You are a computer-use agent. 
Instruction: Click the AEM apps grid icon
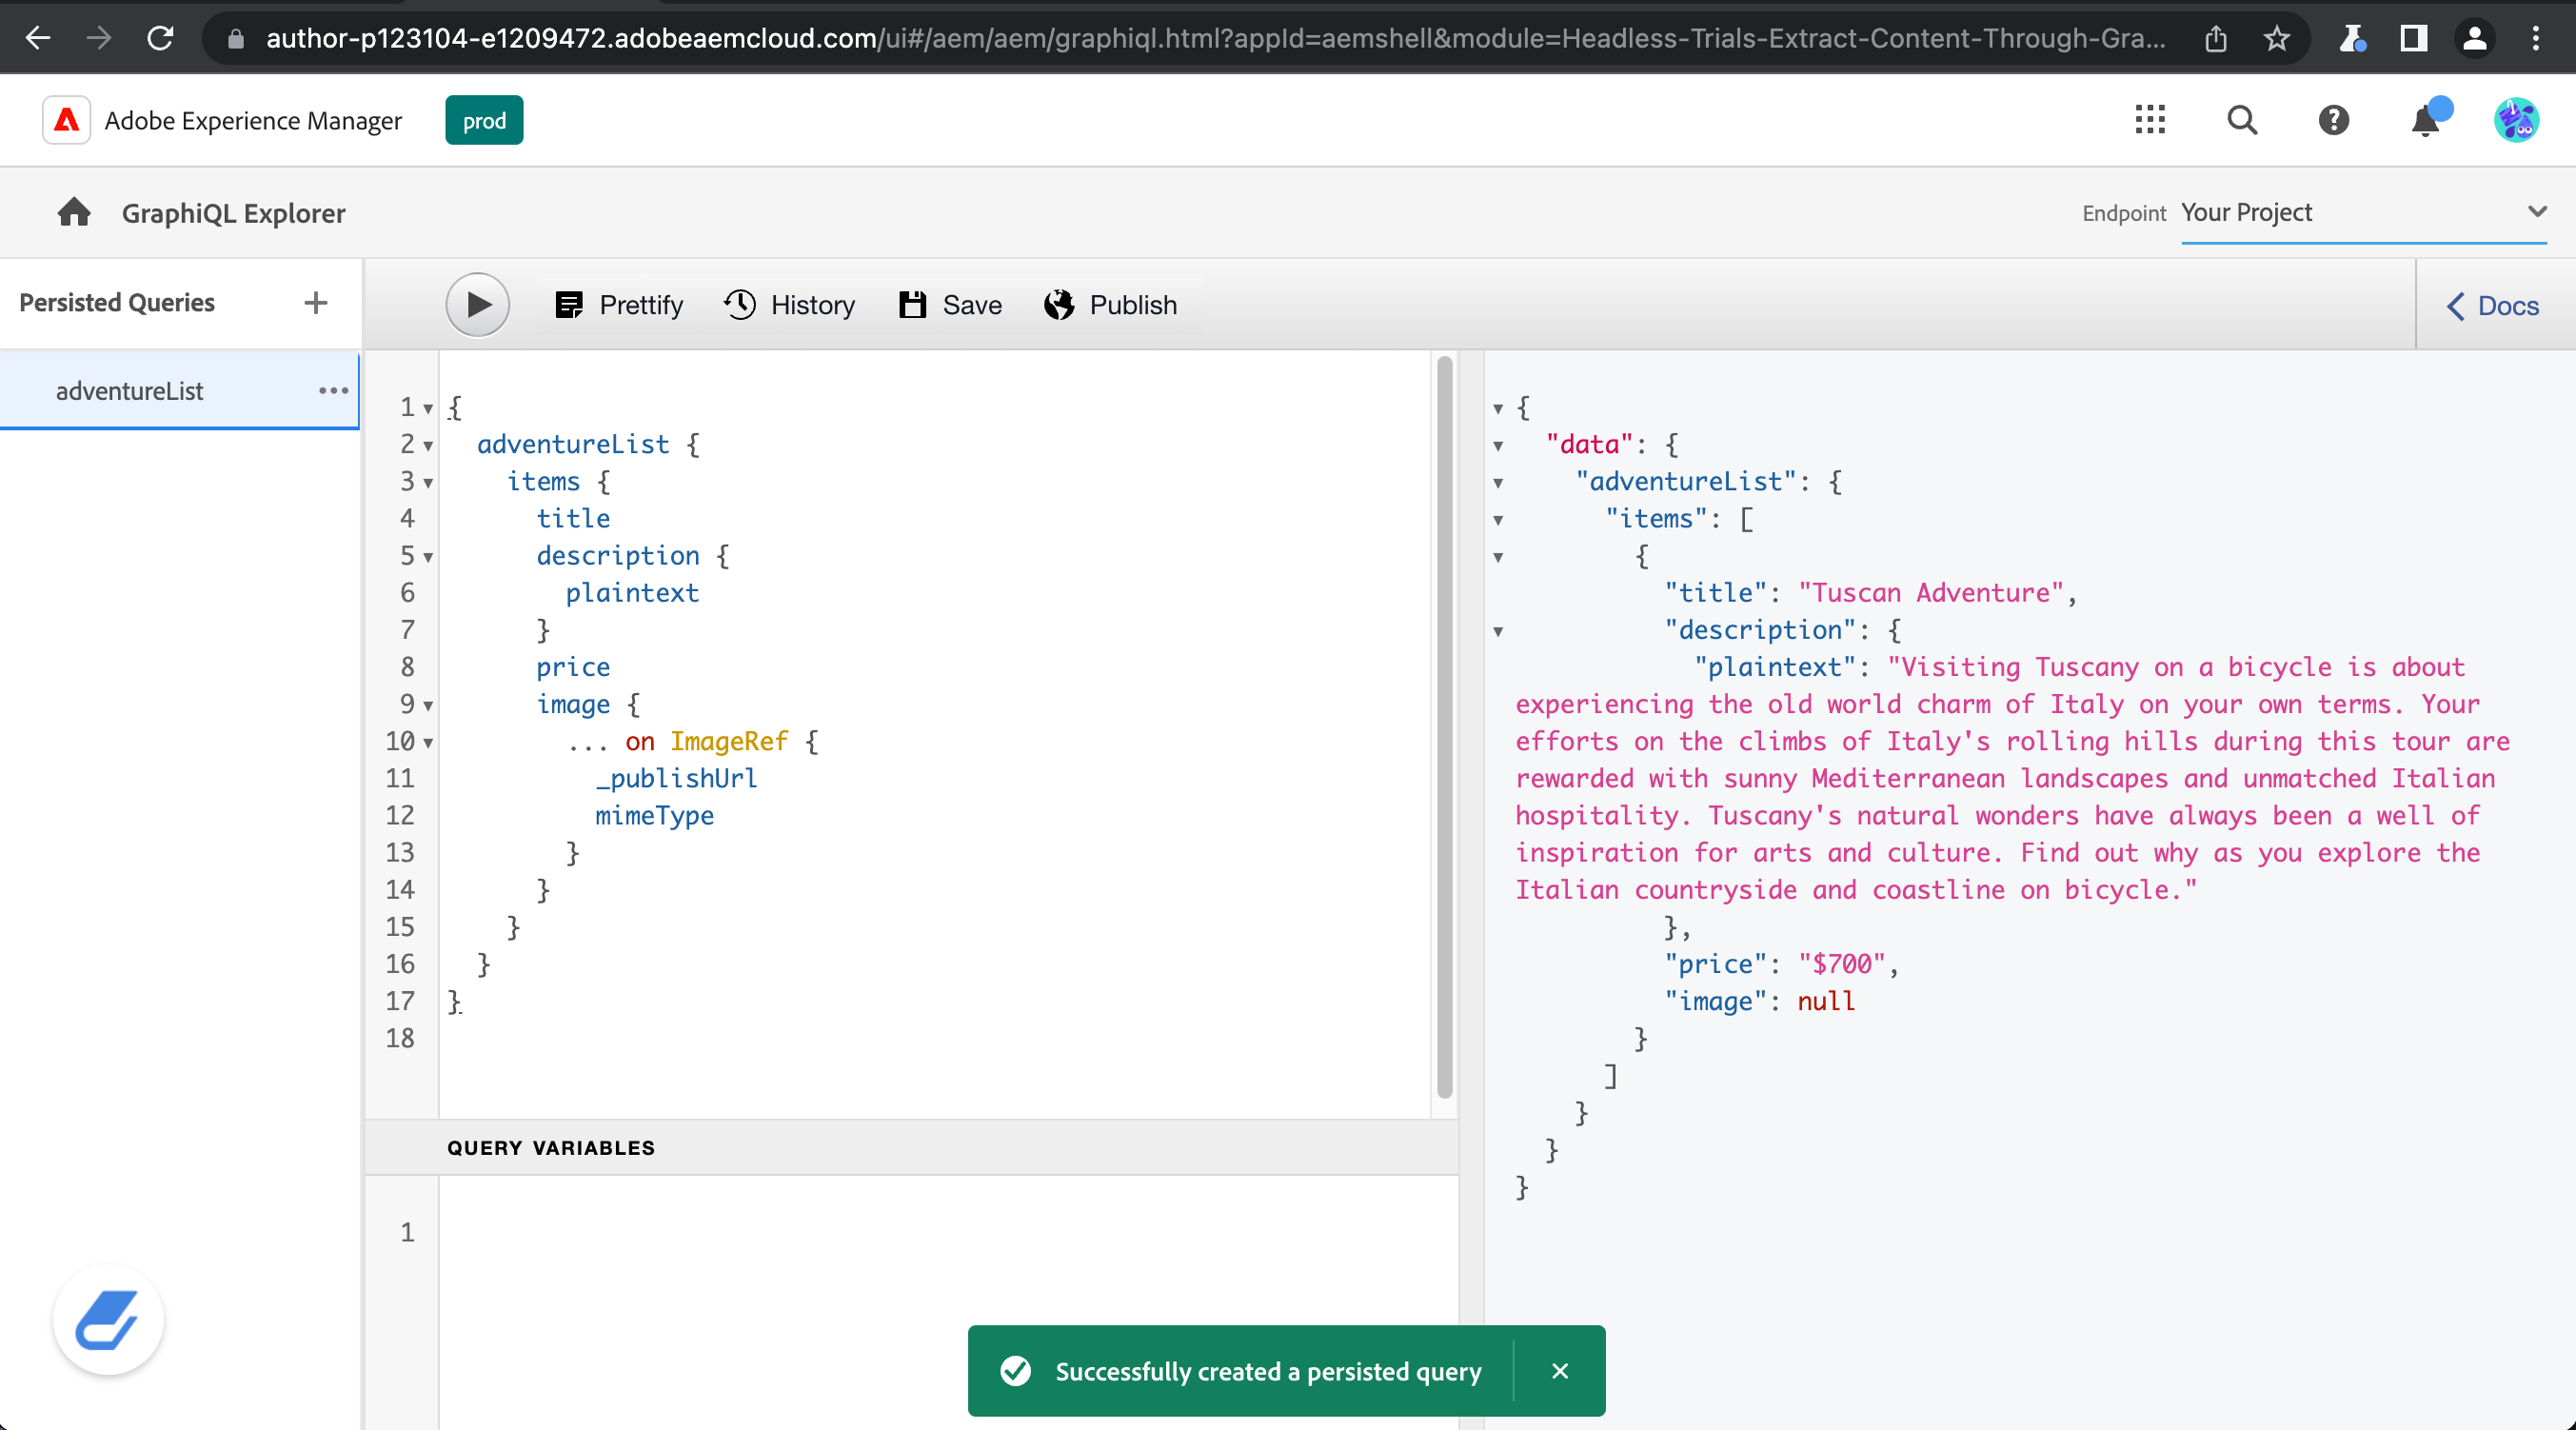point(2150,120)
